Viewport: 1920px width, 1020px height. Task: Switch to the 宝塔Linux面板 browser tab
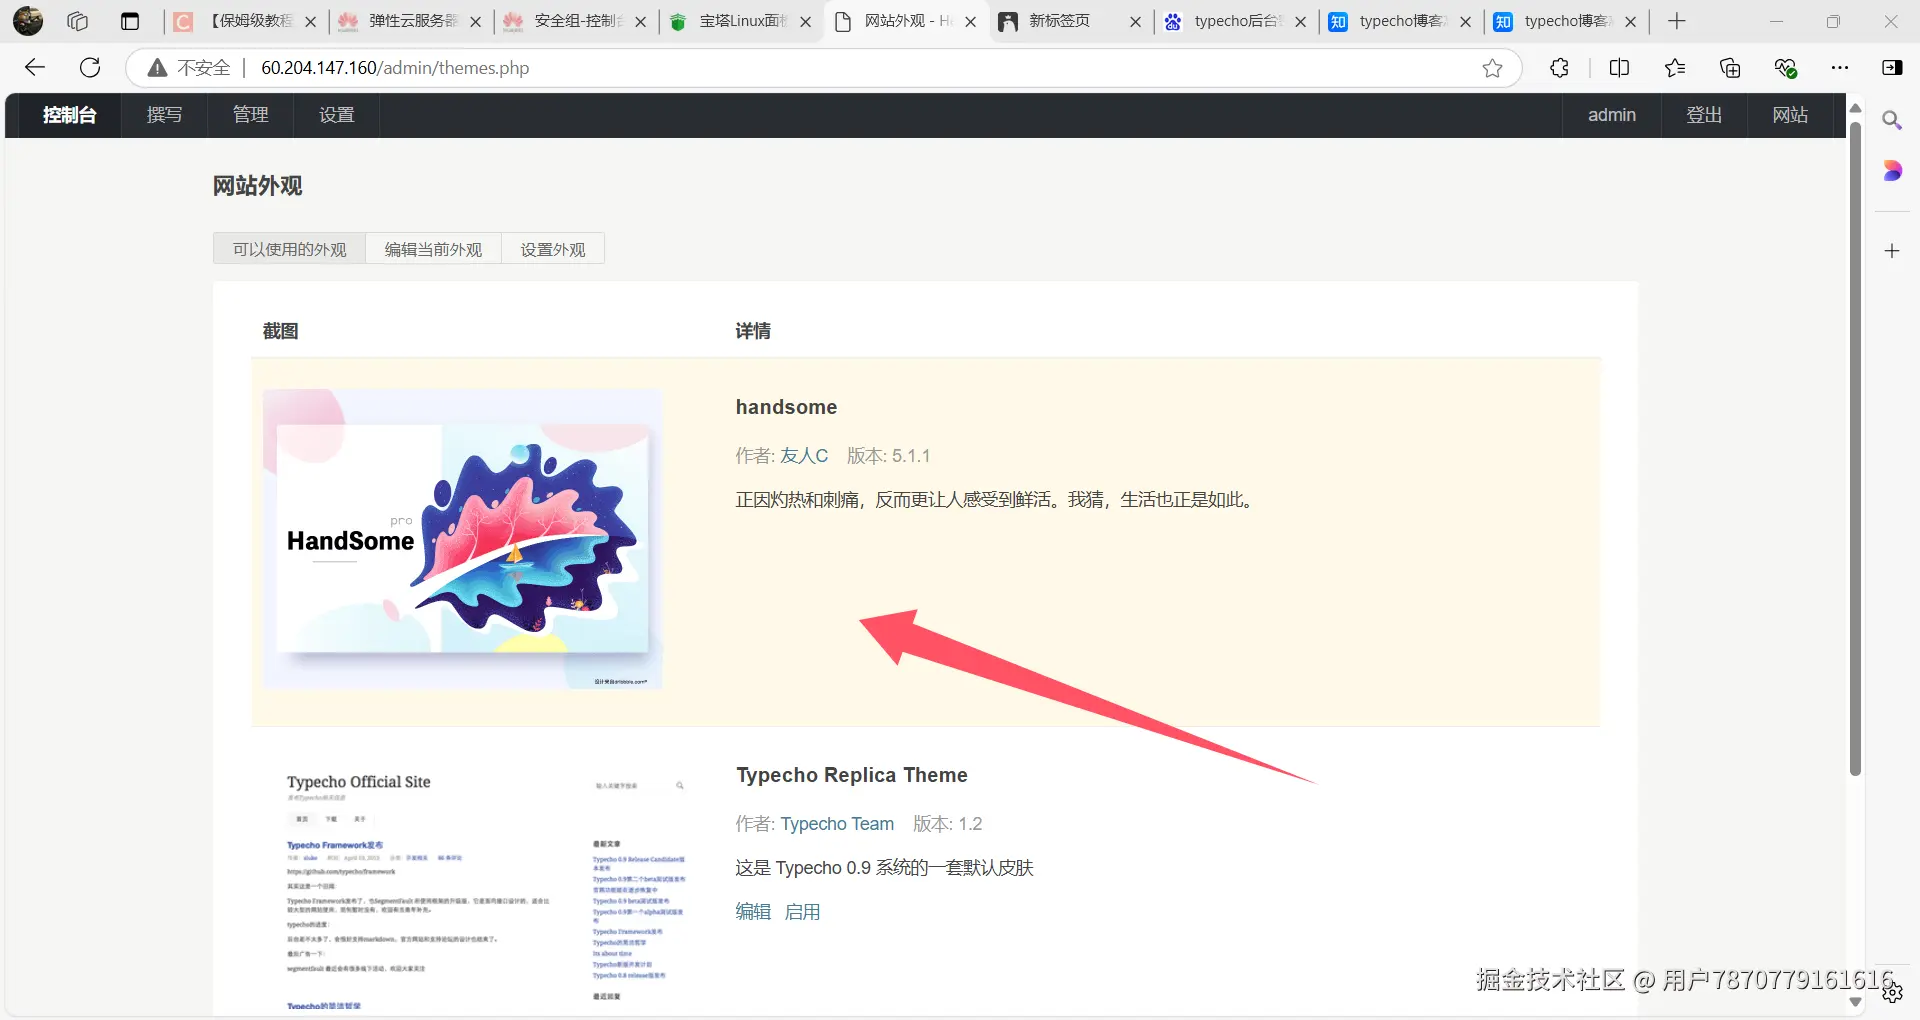tap(740, 21)
